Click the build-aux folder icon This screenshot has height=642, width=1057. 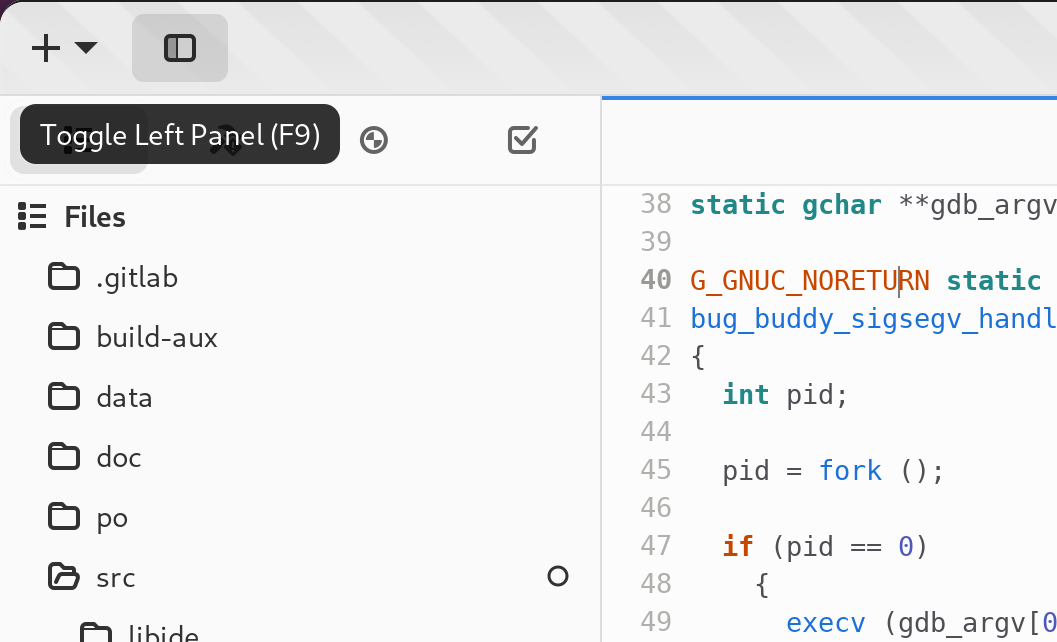click(x=64, y=337)
